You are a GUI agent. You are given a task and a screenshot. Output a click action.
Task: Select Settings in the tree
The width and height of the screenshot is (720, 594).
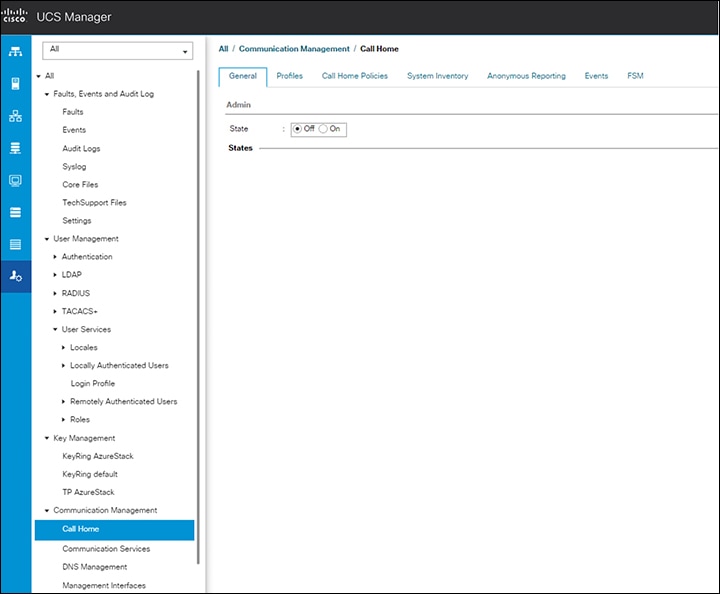click(77, 221)
